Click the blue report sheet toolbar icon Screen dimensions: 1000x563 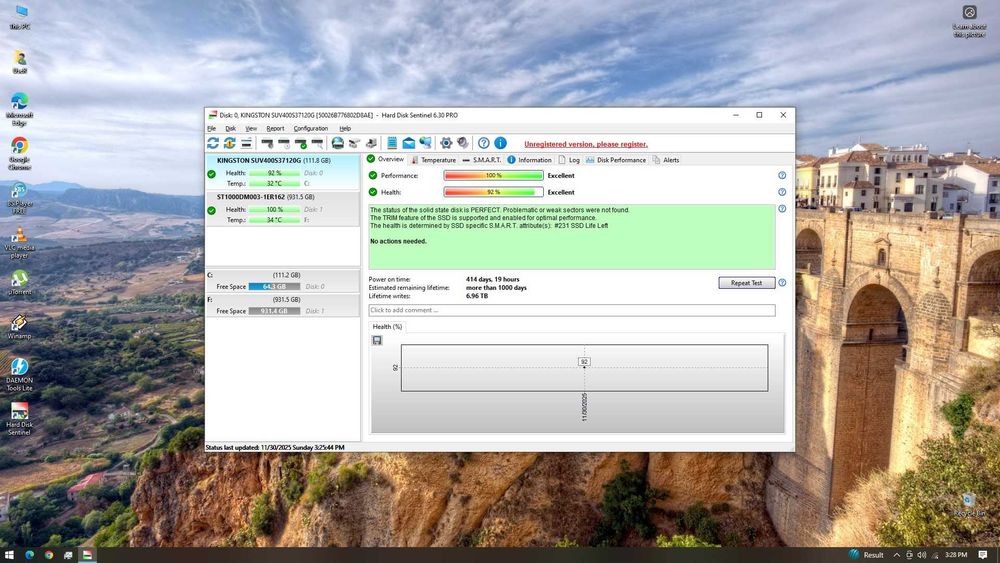point(392,143)
